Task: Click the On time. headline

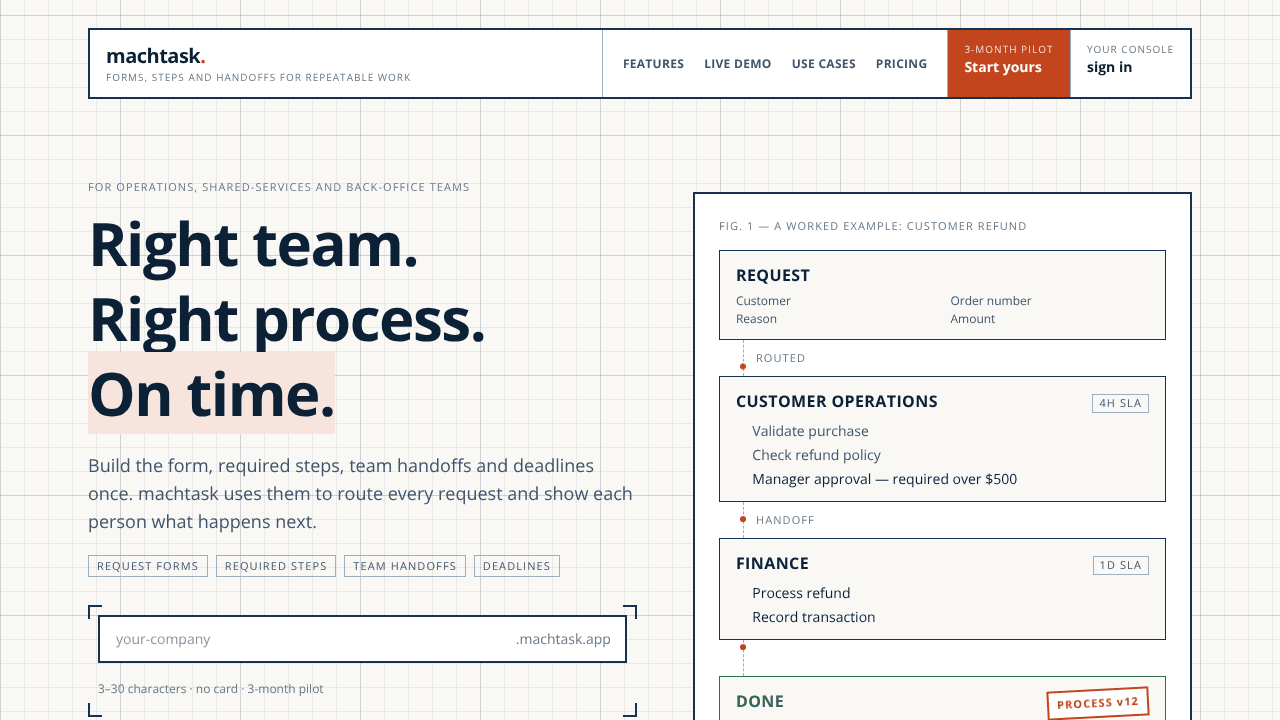Action: point(212,394)
